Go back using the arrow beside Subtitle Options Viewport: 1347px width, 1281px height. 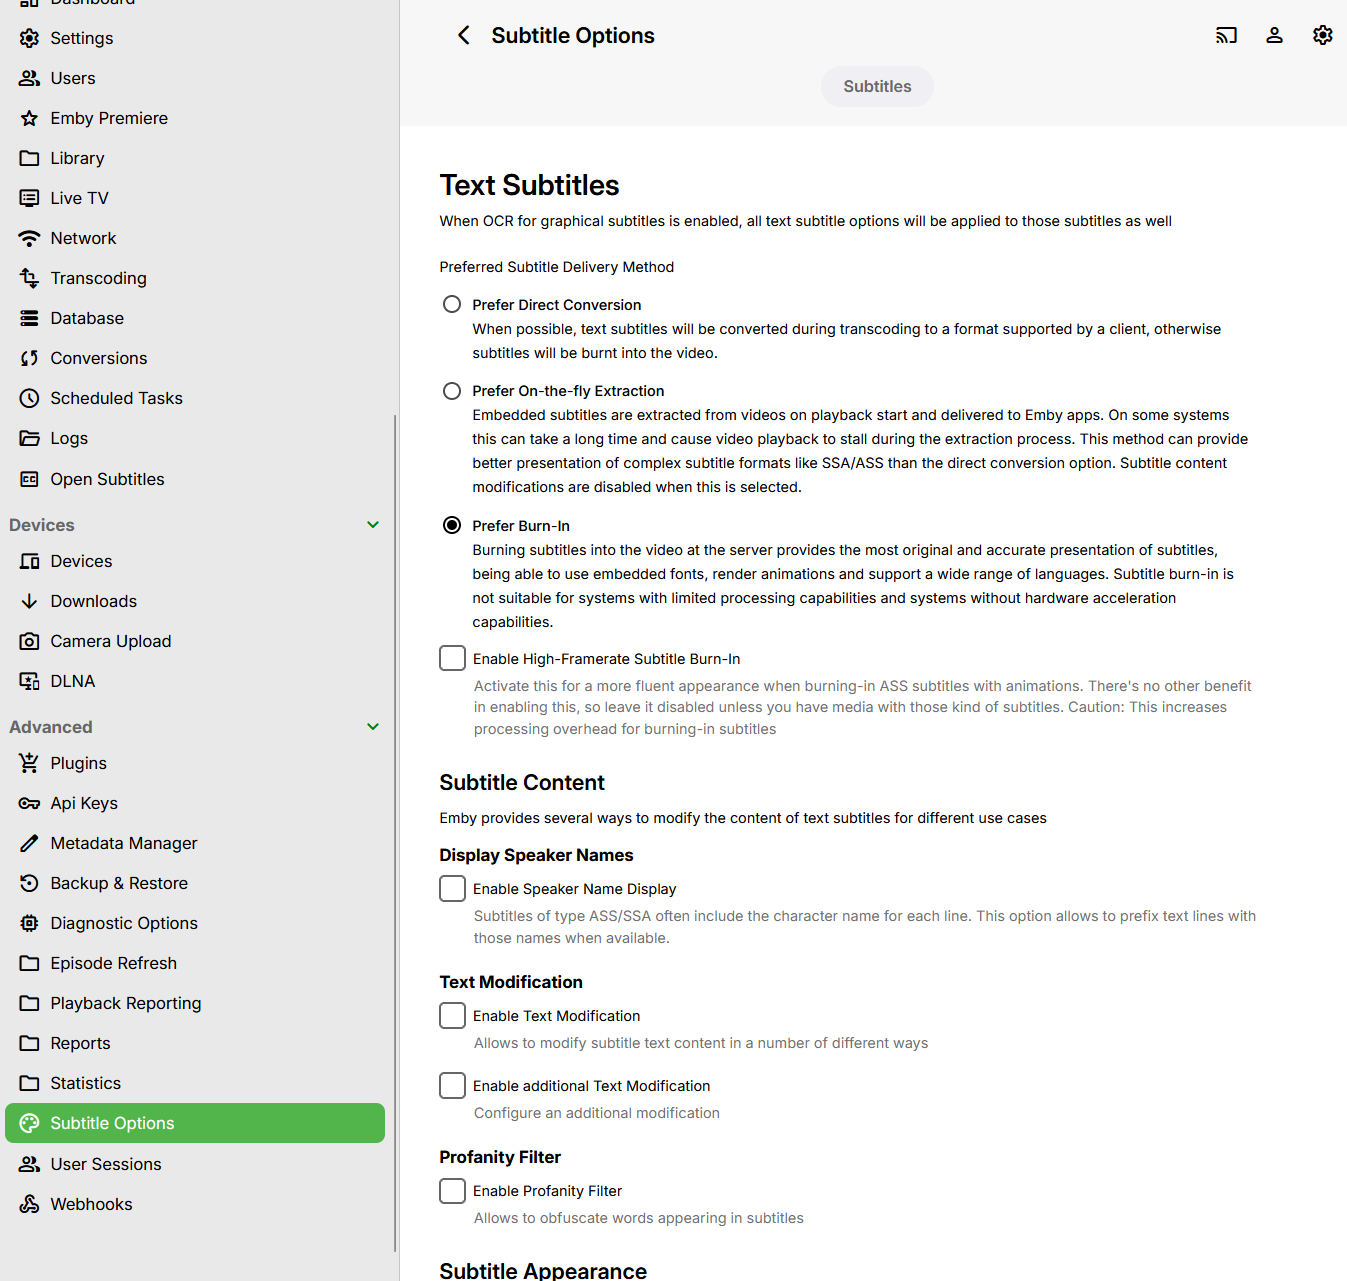click(x=463, y=35)
